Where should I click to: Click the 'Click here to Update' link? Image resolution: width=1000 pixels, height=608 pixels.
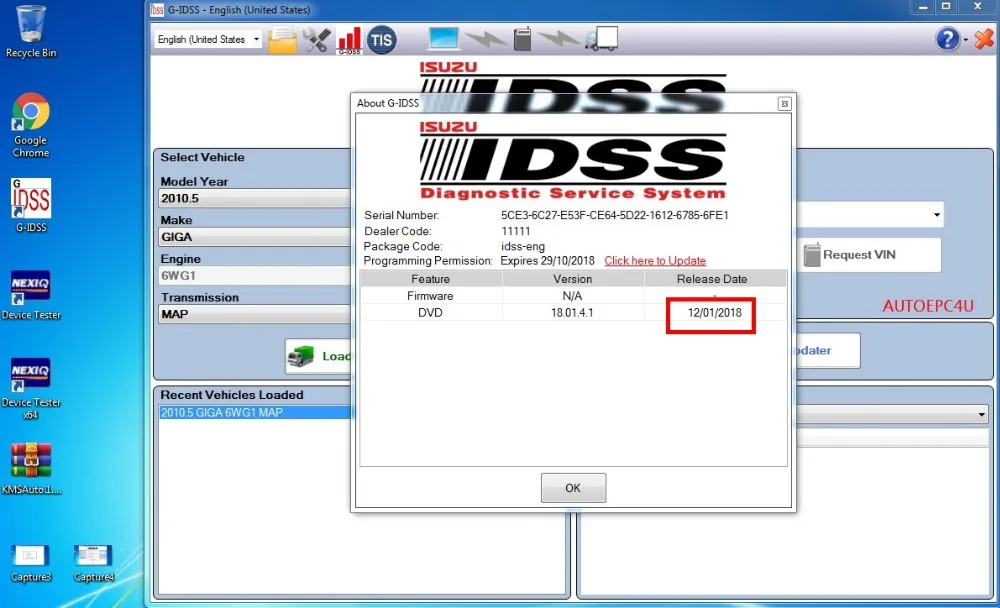655,261
